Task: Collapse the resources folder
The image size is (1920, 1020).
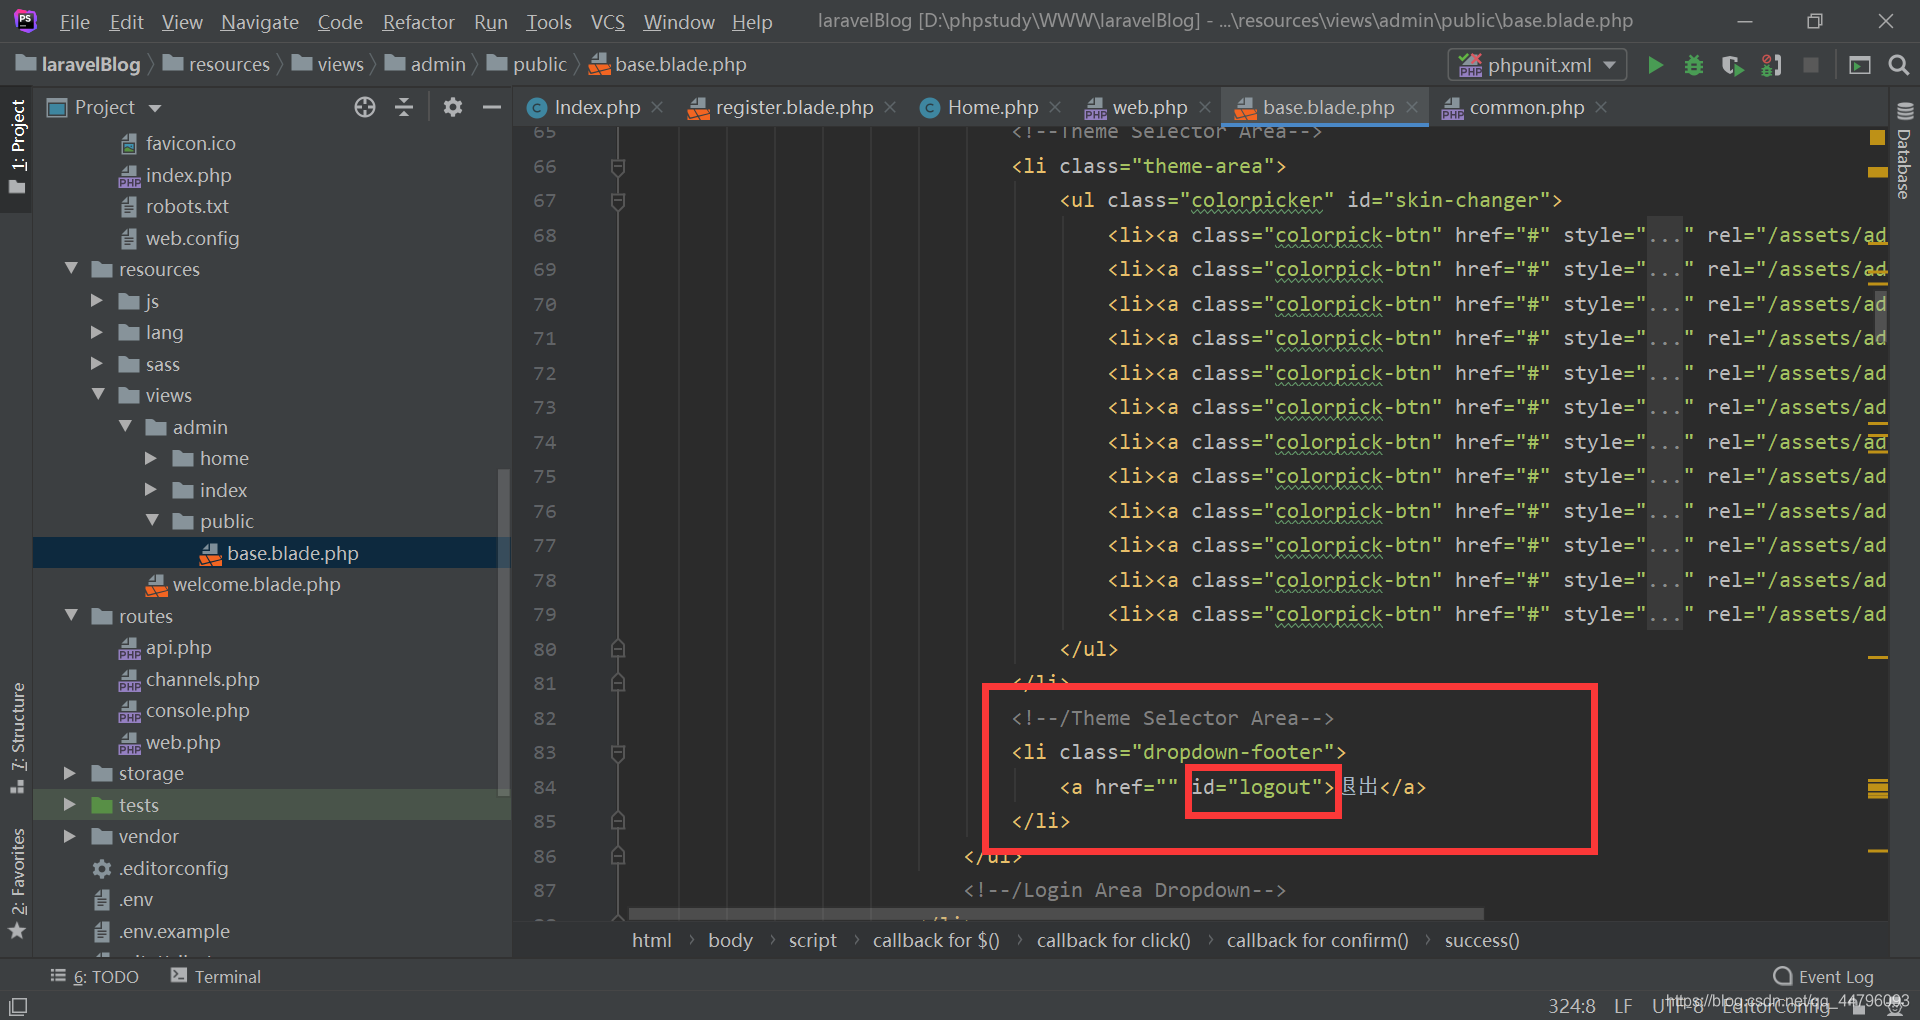Action: point(71,269)
